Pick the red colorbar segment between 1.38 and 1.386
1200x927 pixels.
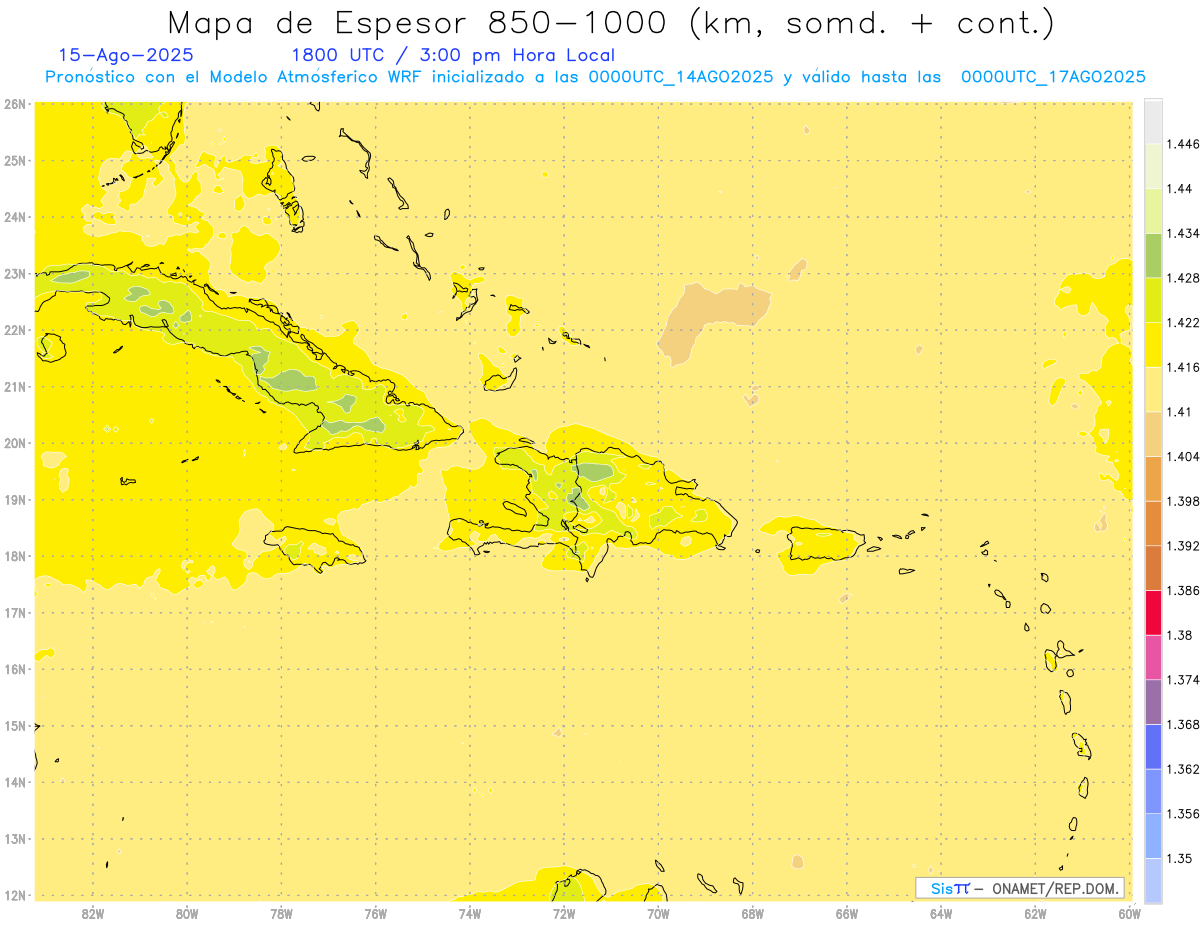pos(1153,613)
